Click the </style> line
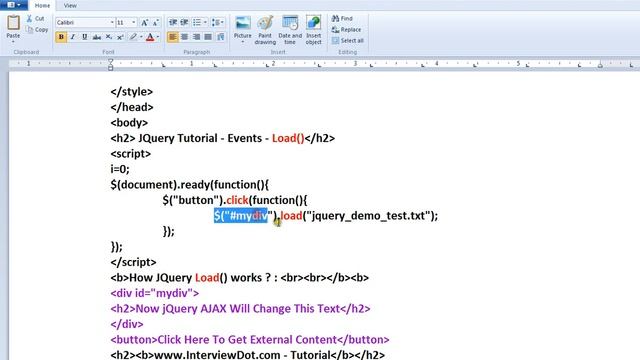The width and height of the screenshot is (640, 360). click(131, 91)
